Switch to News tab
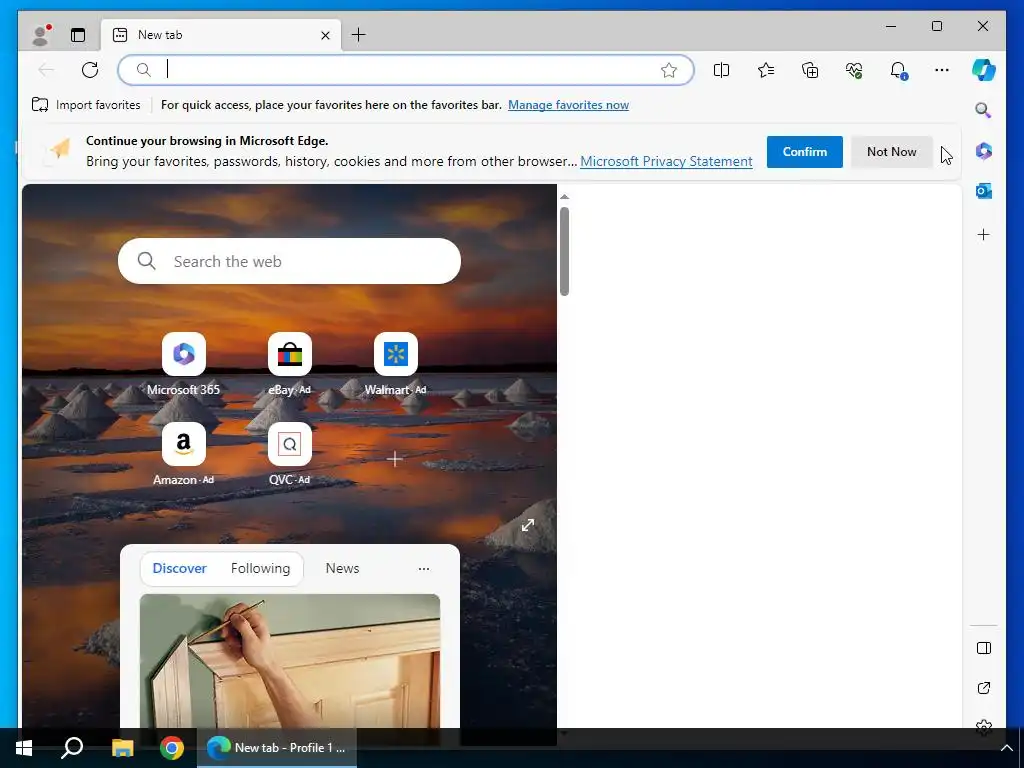 (342, 568)
